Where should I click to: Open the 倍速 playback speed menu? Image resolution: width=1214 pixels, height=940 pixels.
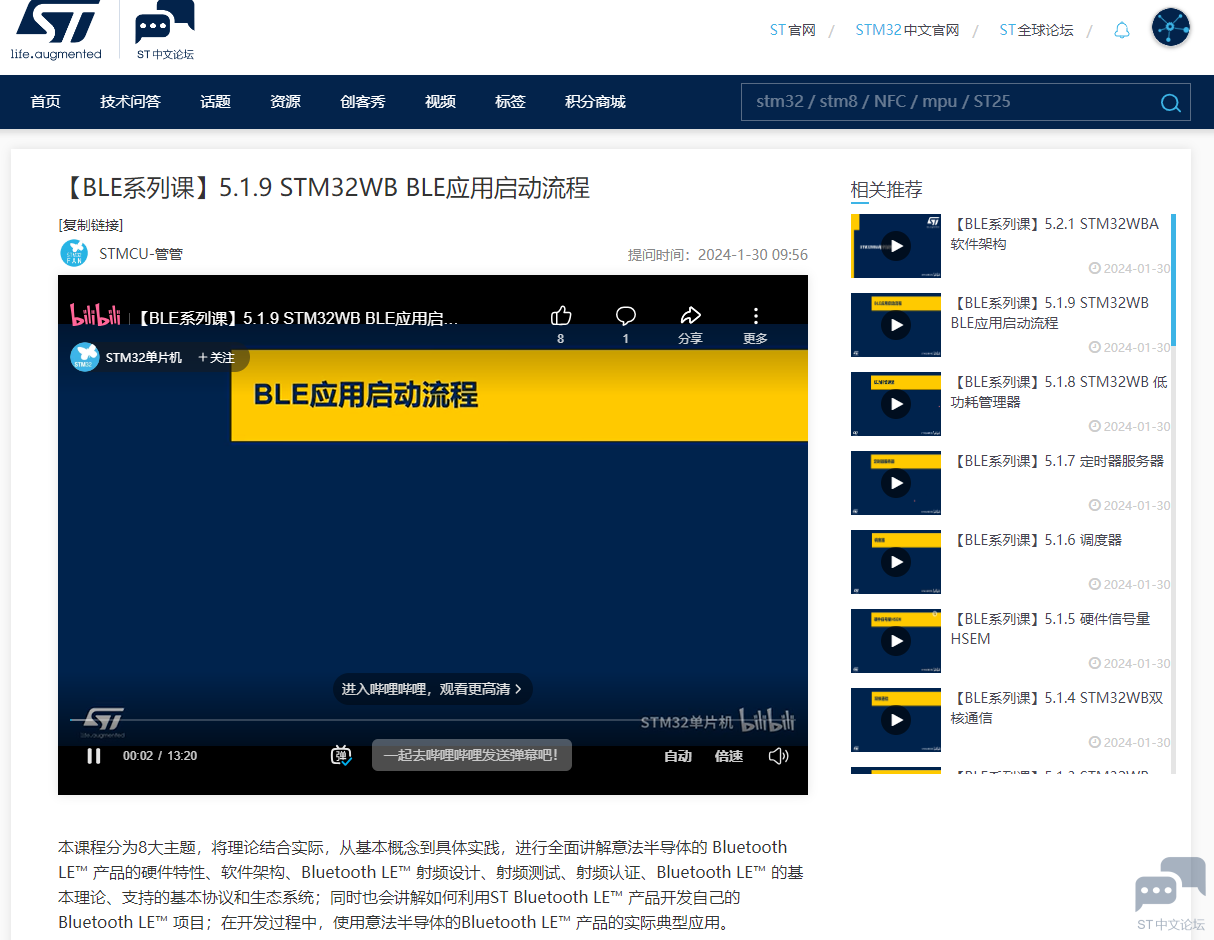click(x=729, y=756)
